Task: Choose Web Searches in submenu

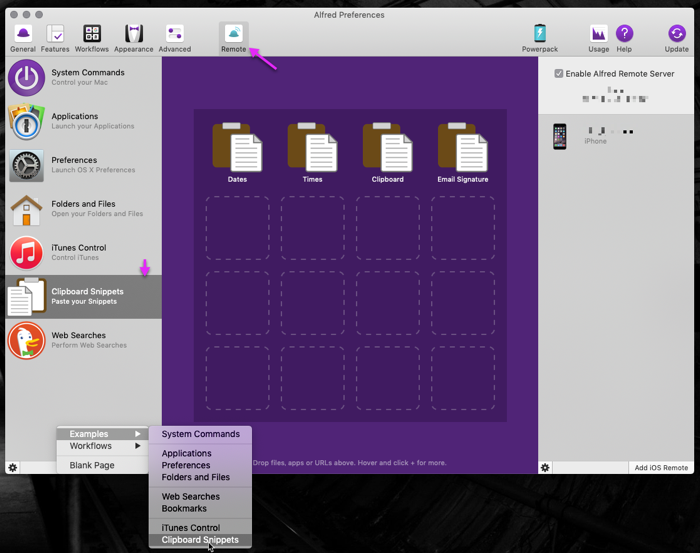Action: tap(200, 496)
